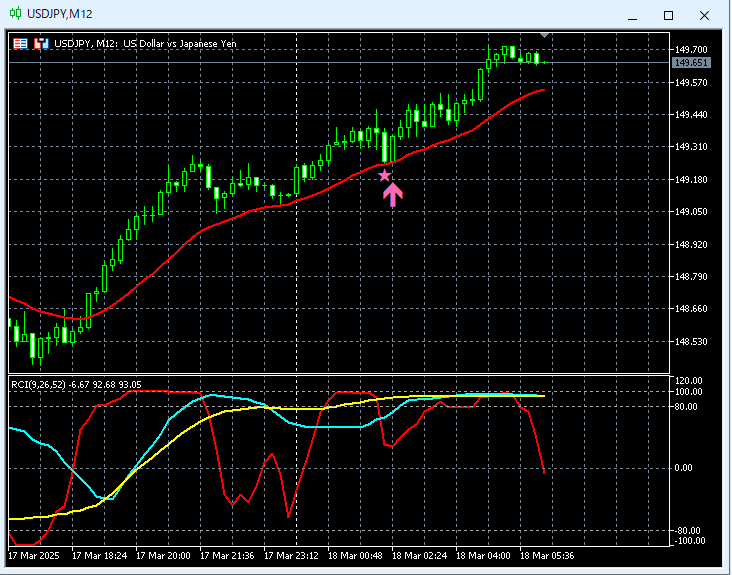732x575 pixels.
Task: Click the -80.00 RCI scale label
Action: tap(688, 531)
